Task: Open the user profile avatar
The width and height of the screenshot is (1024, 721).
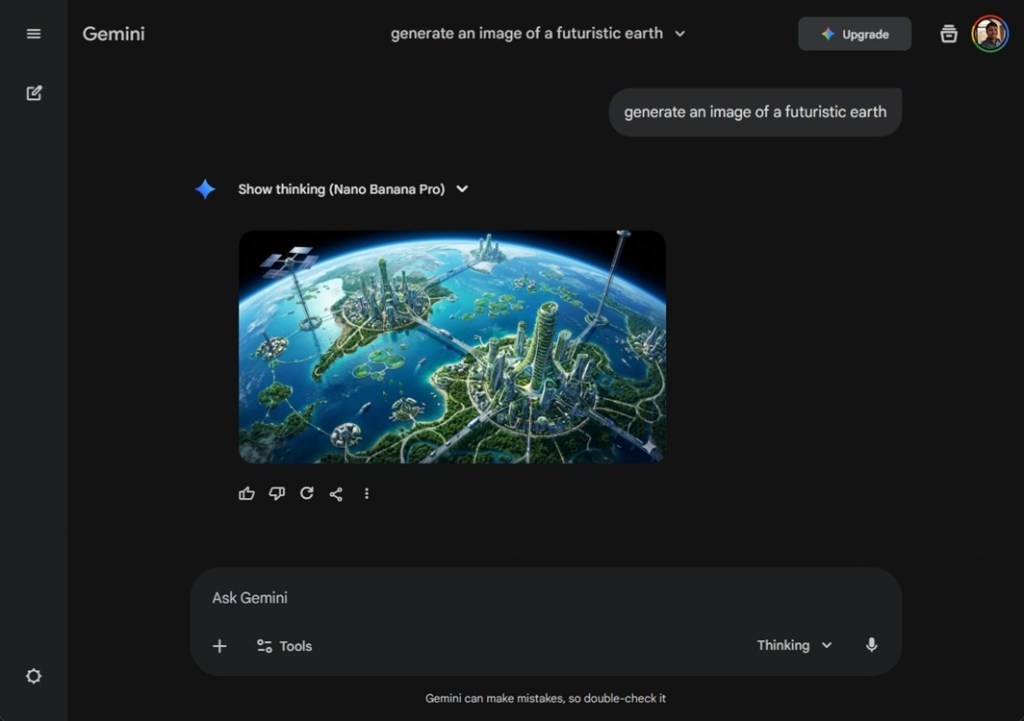Action: coord(990,34)
